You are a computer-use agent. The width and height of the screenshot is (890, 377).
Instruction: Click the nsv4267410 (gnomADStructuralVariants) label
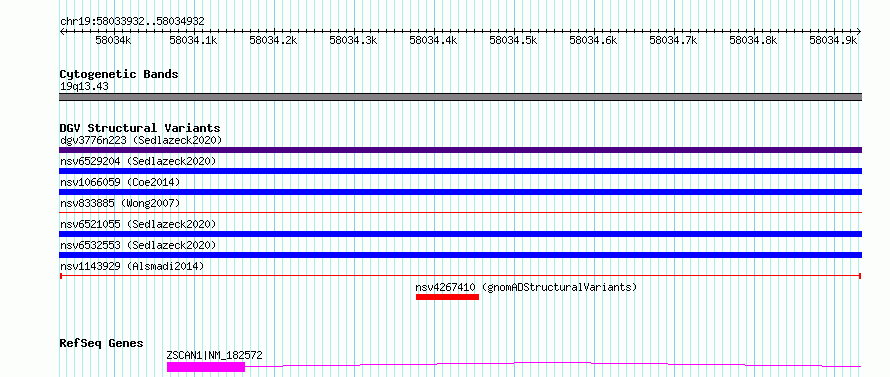click(x=526, y=287)
